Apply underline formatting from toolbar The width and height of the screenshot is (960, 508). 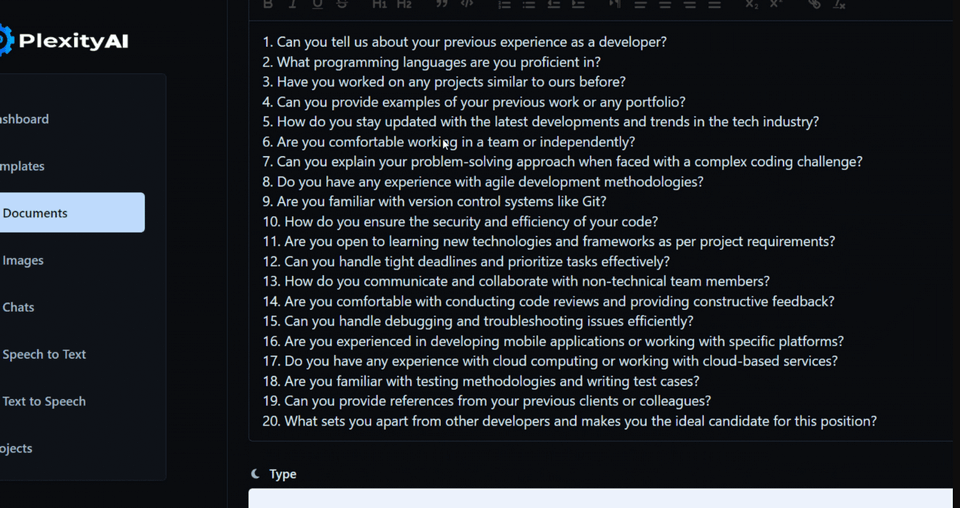click(317, 4)
